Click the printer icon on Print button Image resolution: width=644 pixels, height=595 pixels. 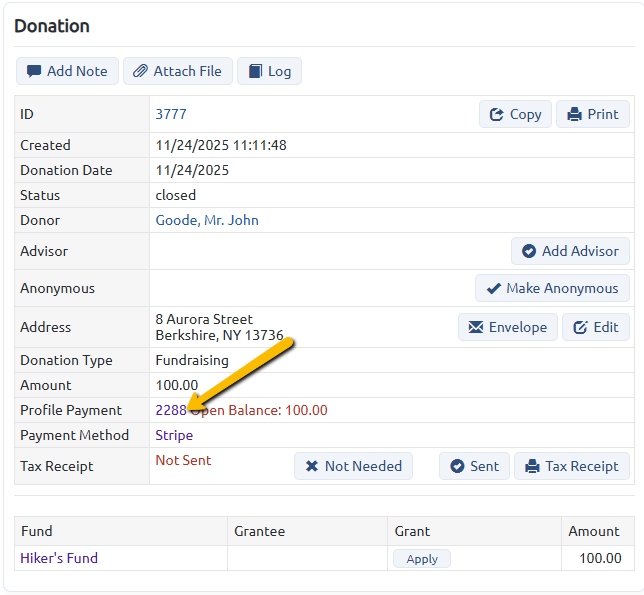574,114
